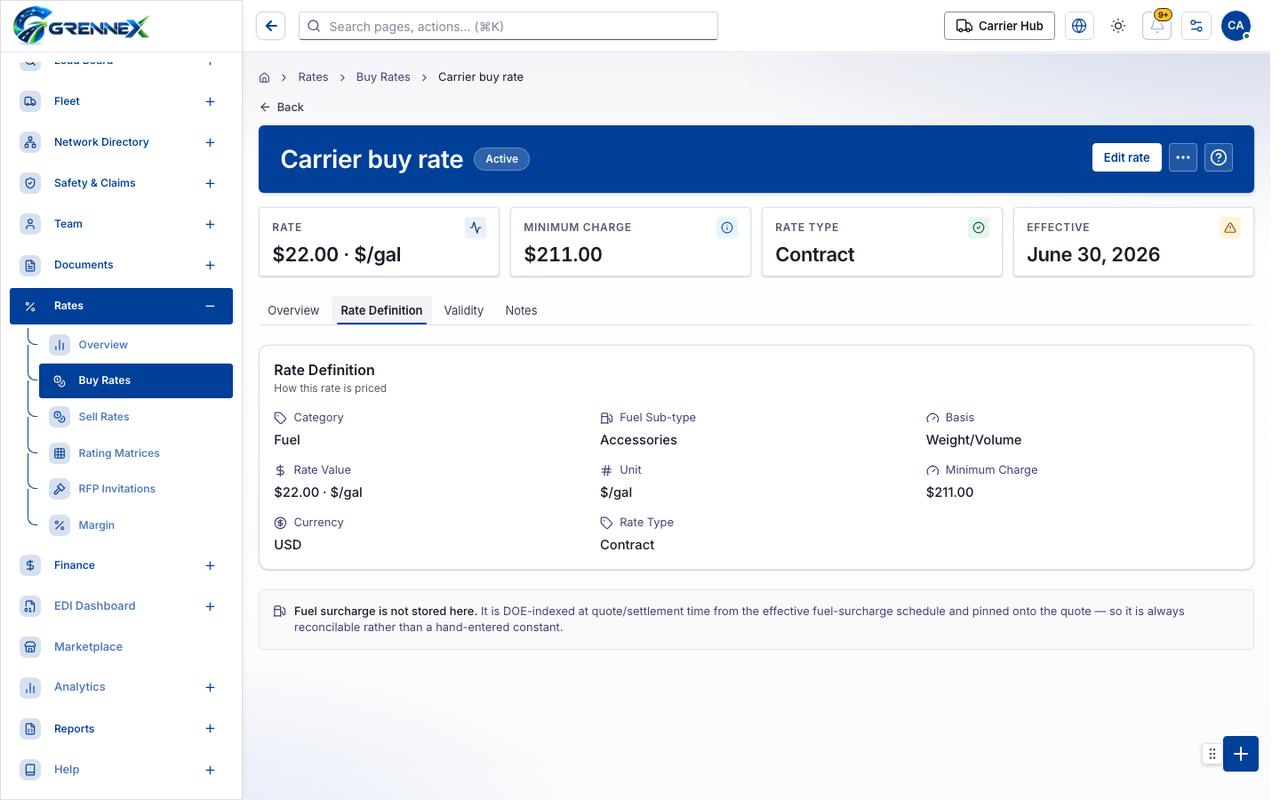Toggle the light/dark theme sun icon

1118,26
